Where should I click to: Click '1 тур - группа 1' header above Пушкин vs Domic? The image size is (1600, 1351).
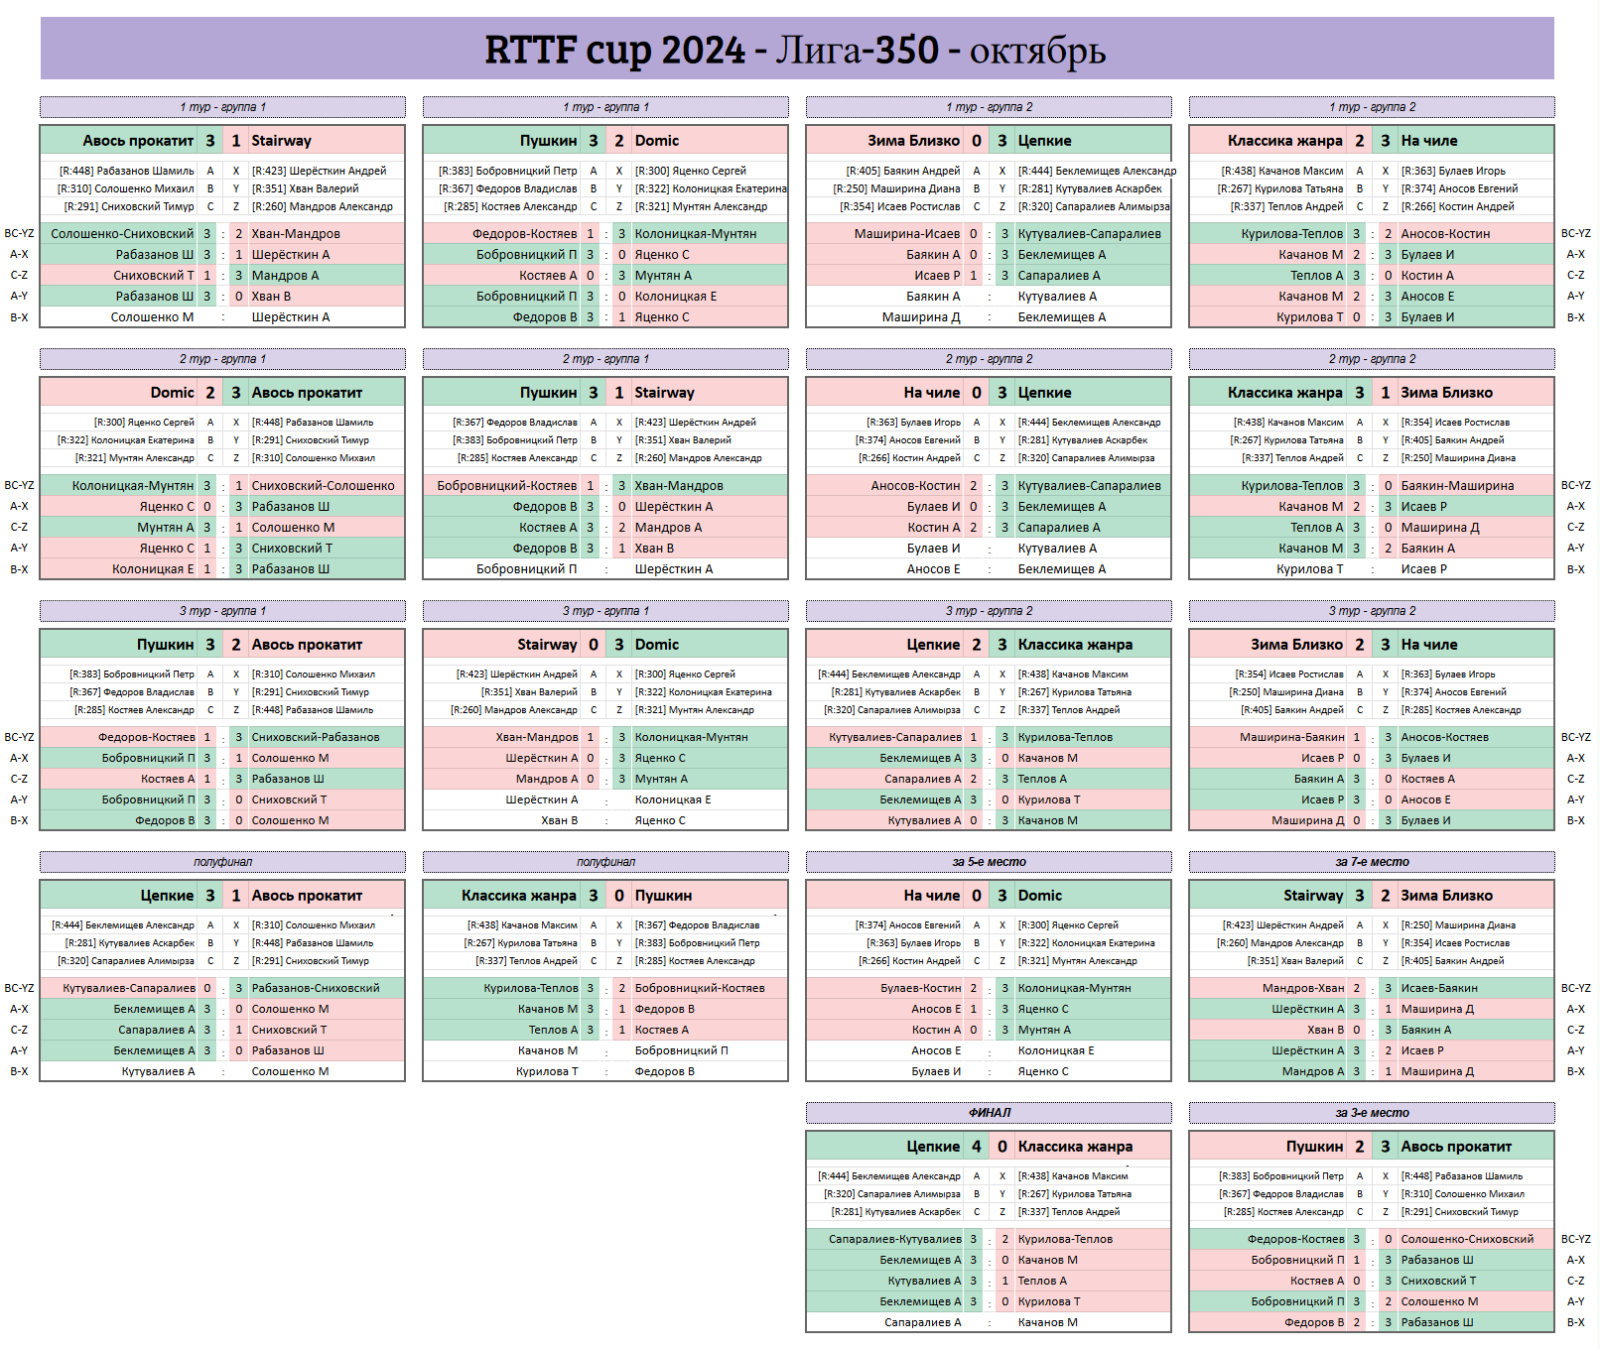pyautogui.click(x=605, y=107)
